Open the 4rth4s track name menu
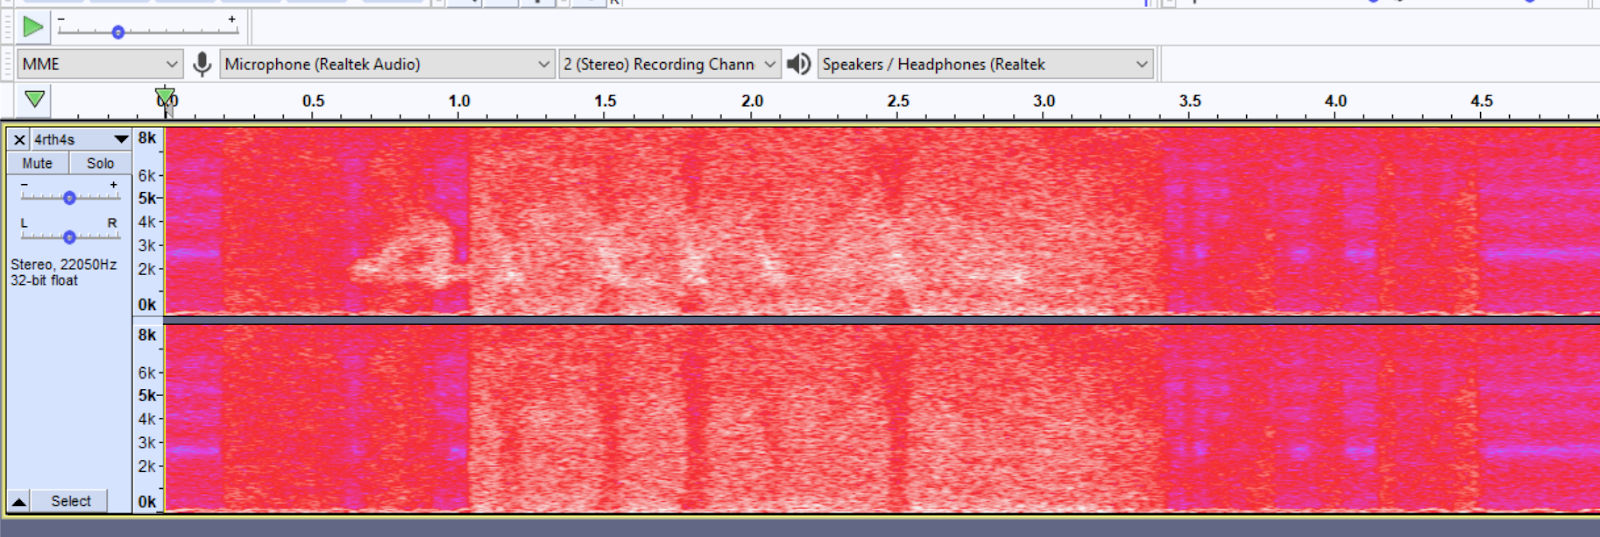The width and height of the screenshot is (1600, 537). coord(81,140)
